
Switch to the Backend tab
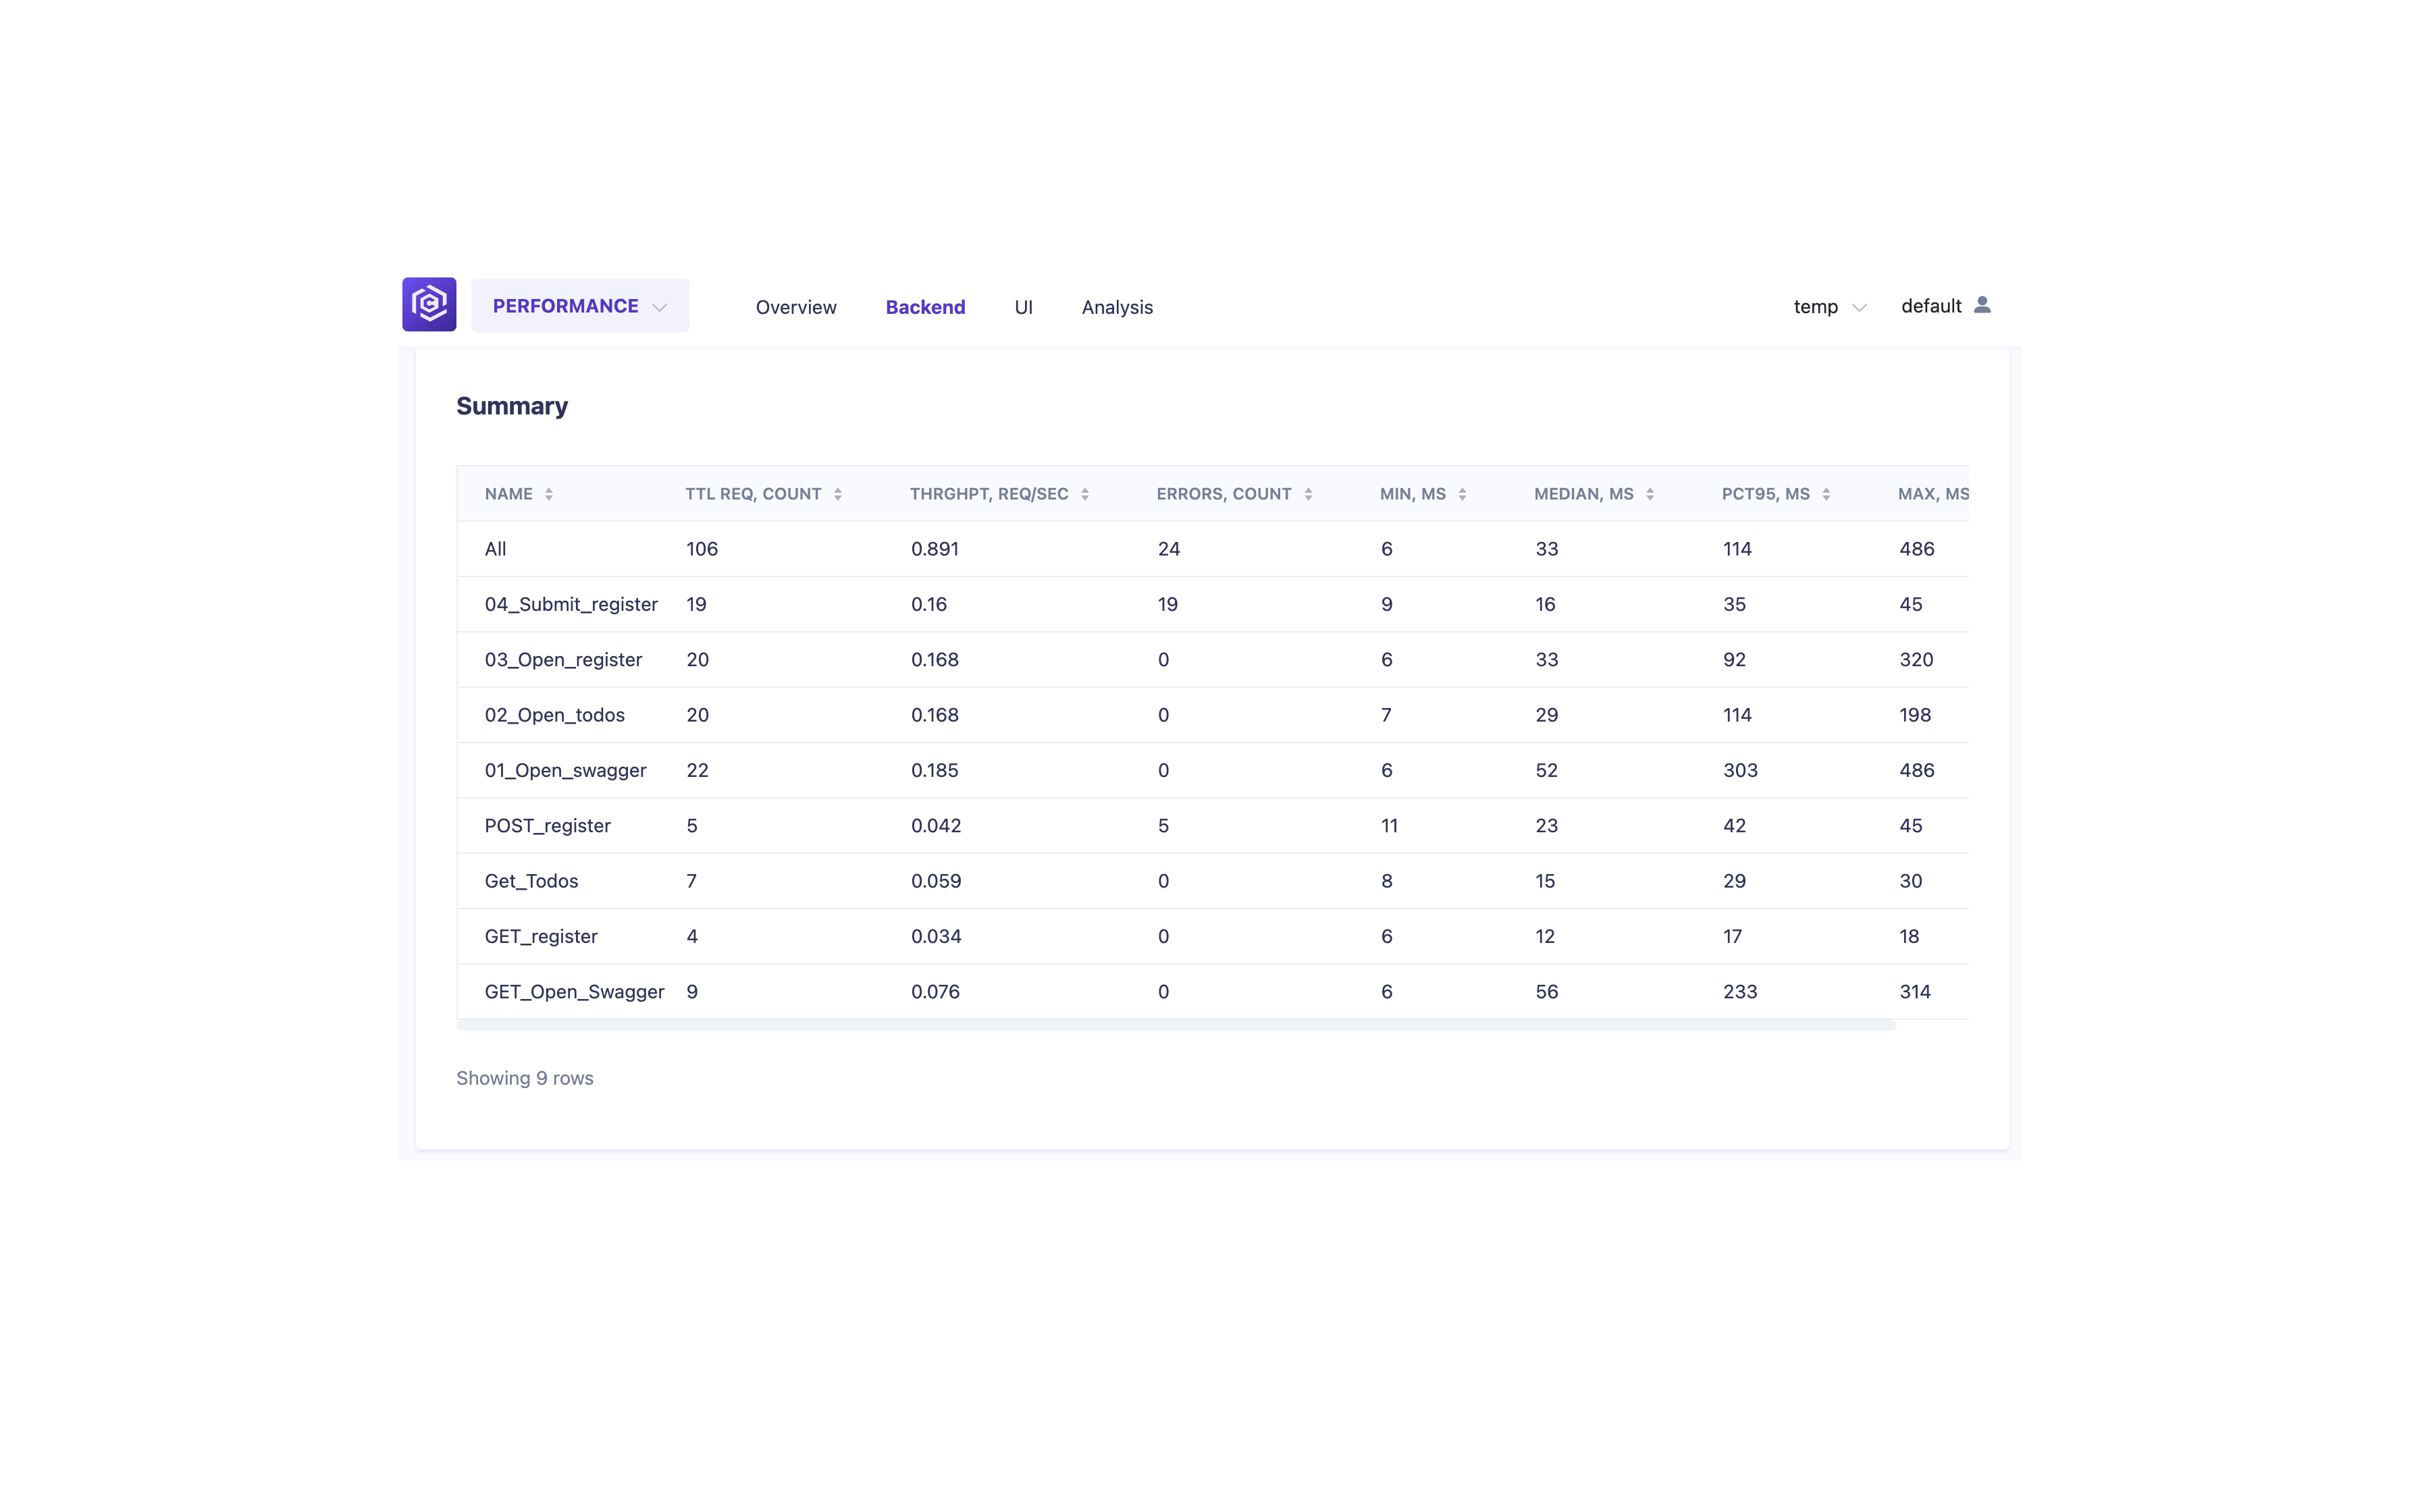click(925, 307)
